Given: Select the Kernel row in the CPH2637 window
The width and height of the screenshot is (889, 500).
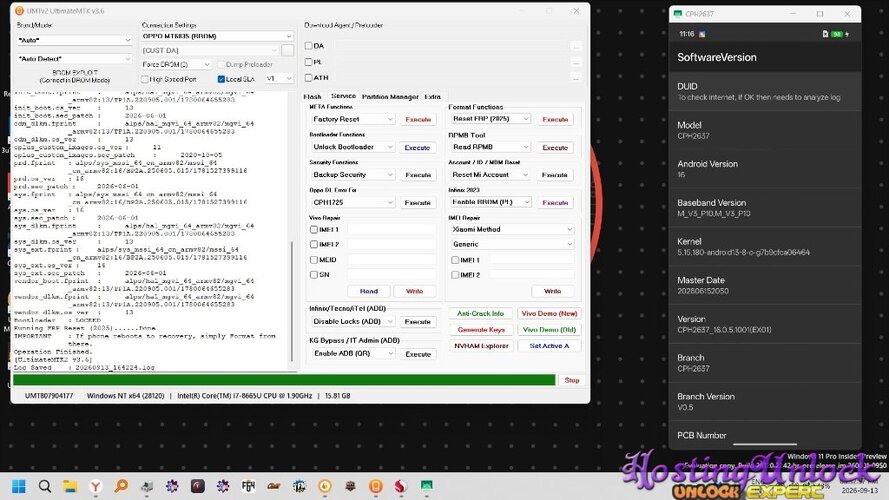Looking at the screenshot, I should coord(765,247).
